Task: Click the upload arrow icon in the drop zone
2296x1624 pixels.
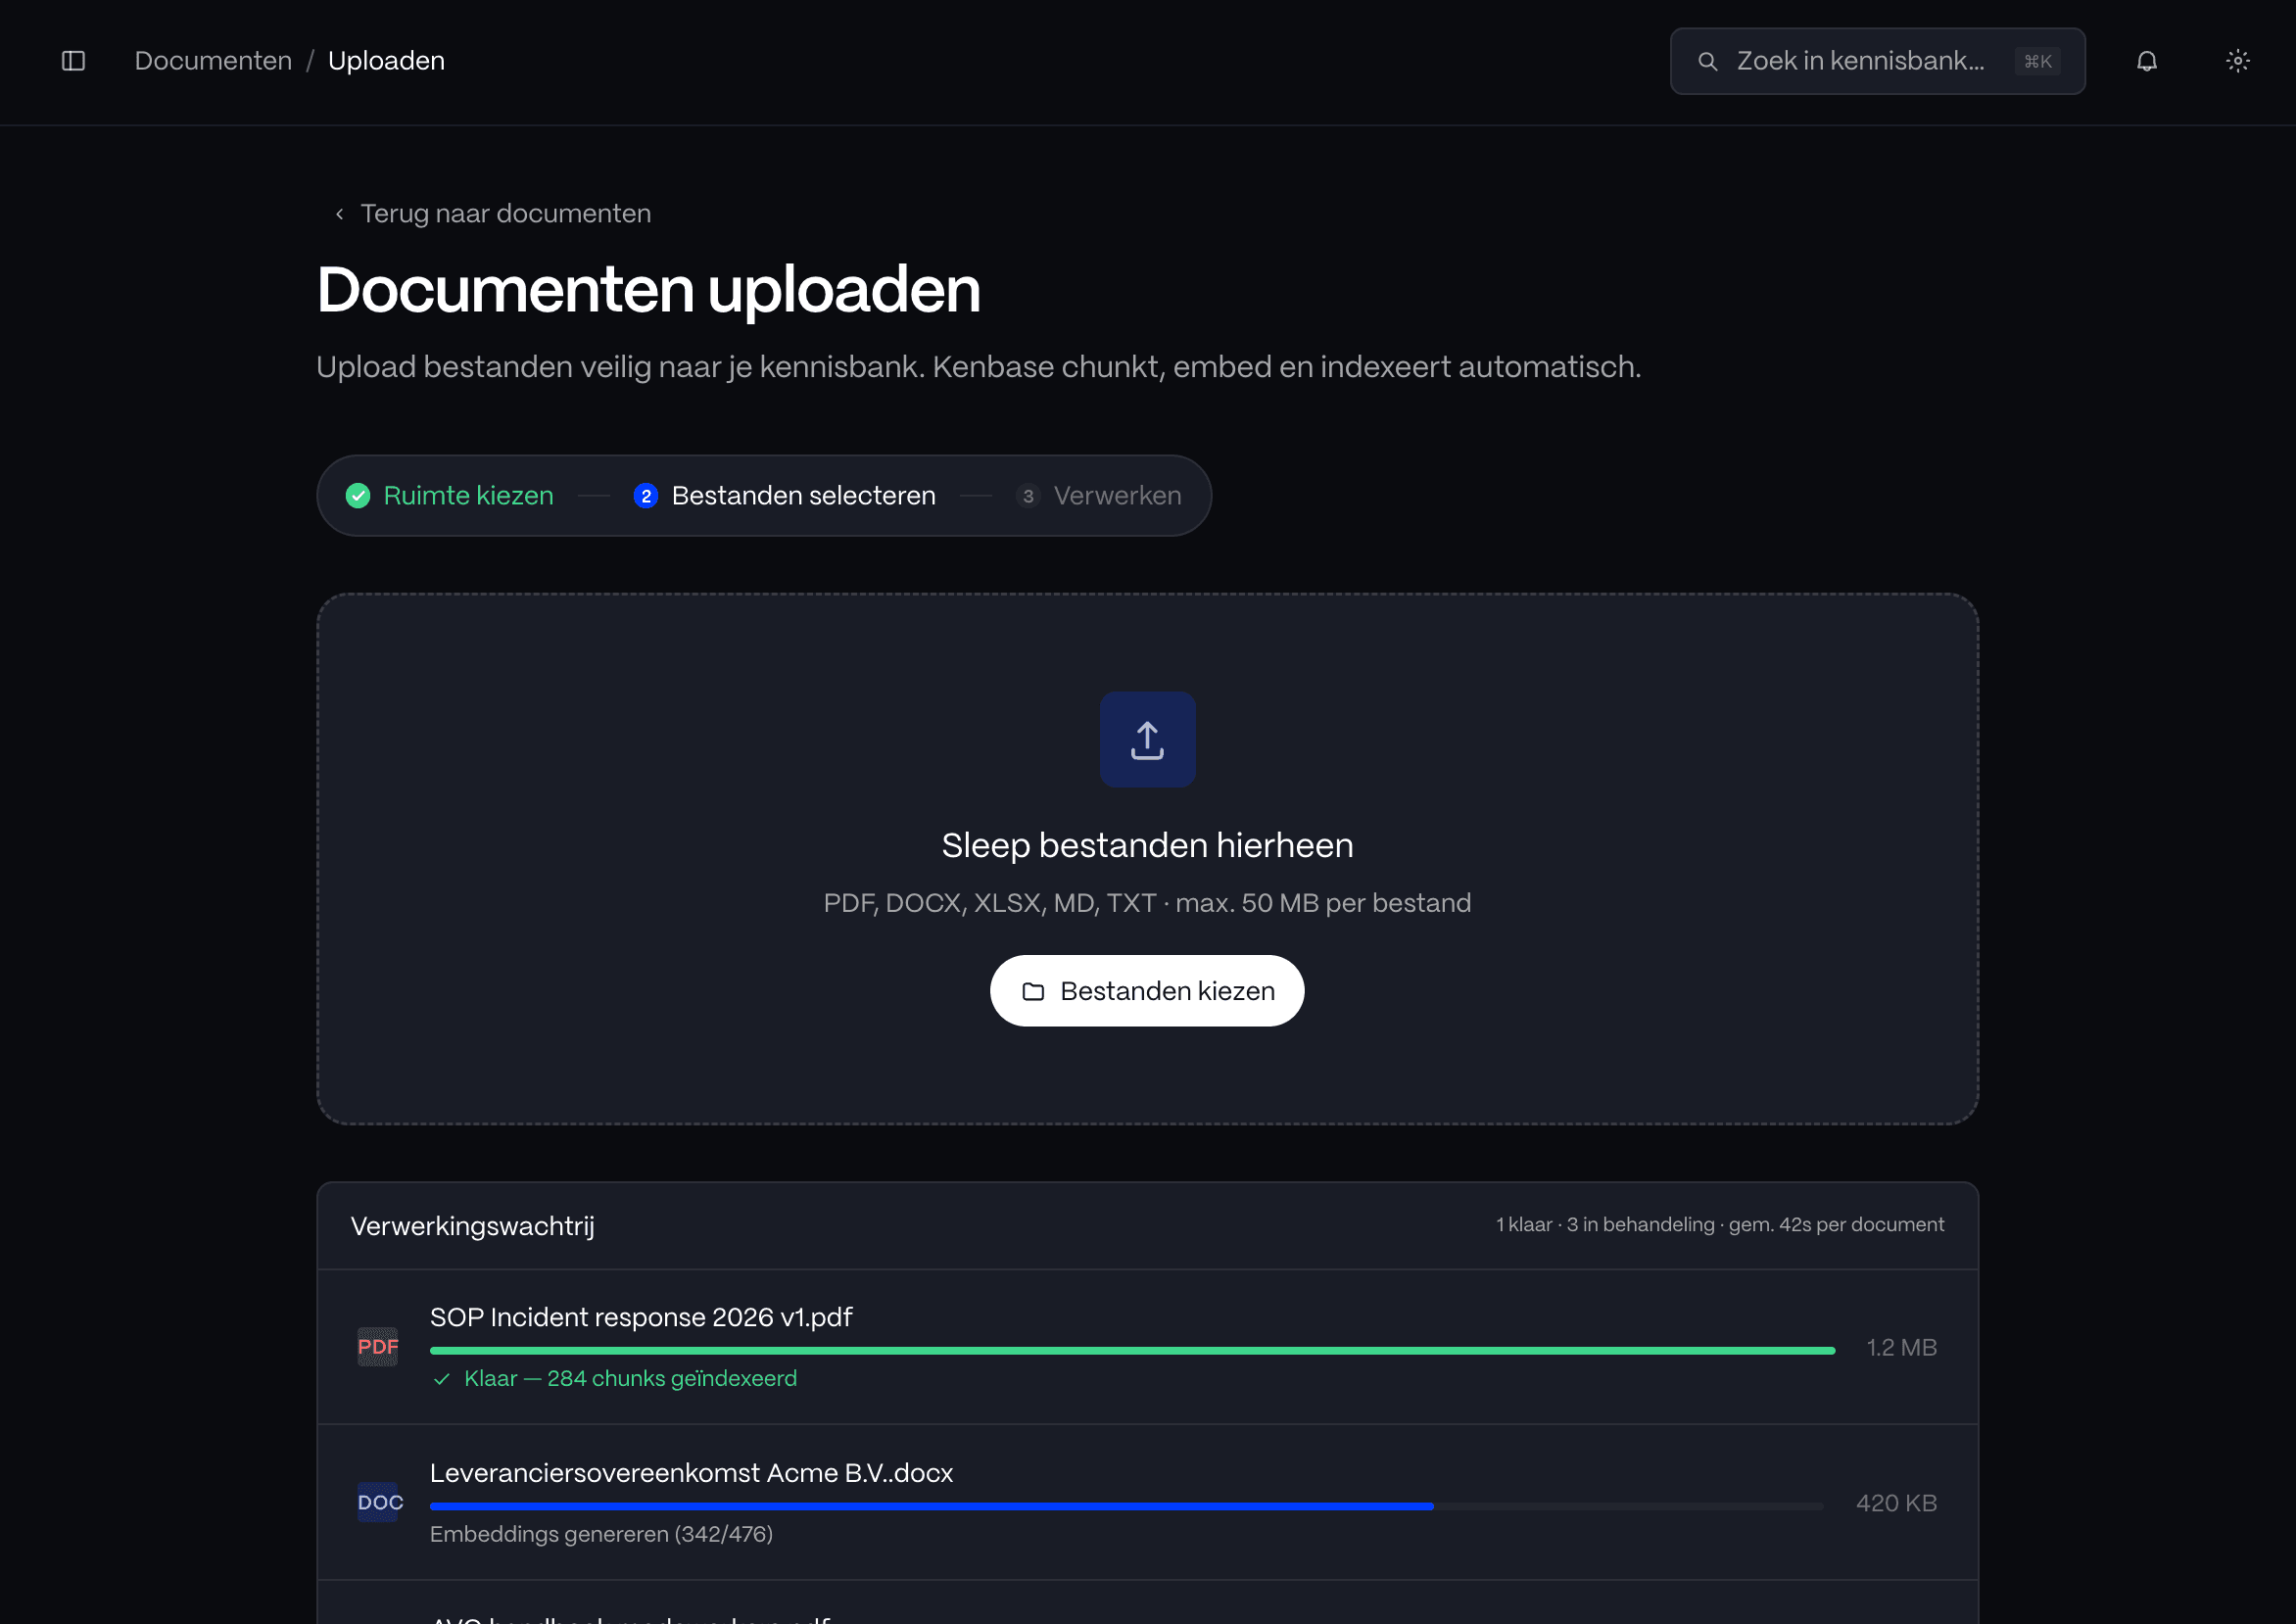Action: [x=1147, y=739]
